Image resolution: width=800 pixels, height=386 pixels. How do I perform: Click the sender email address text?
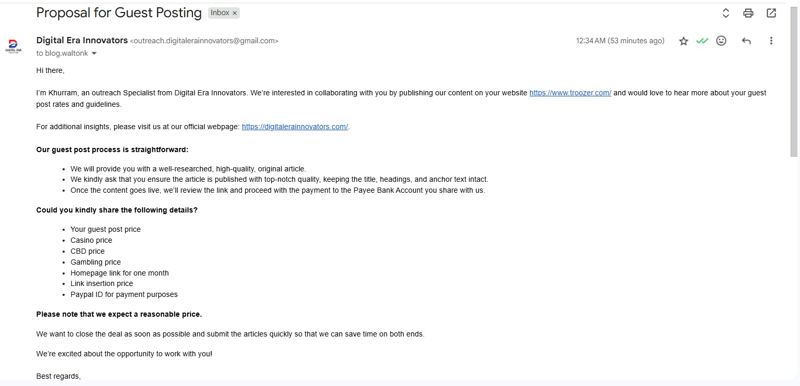[x=204, y=41]
